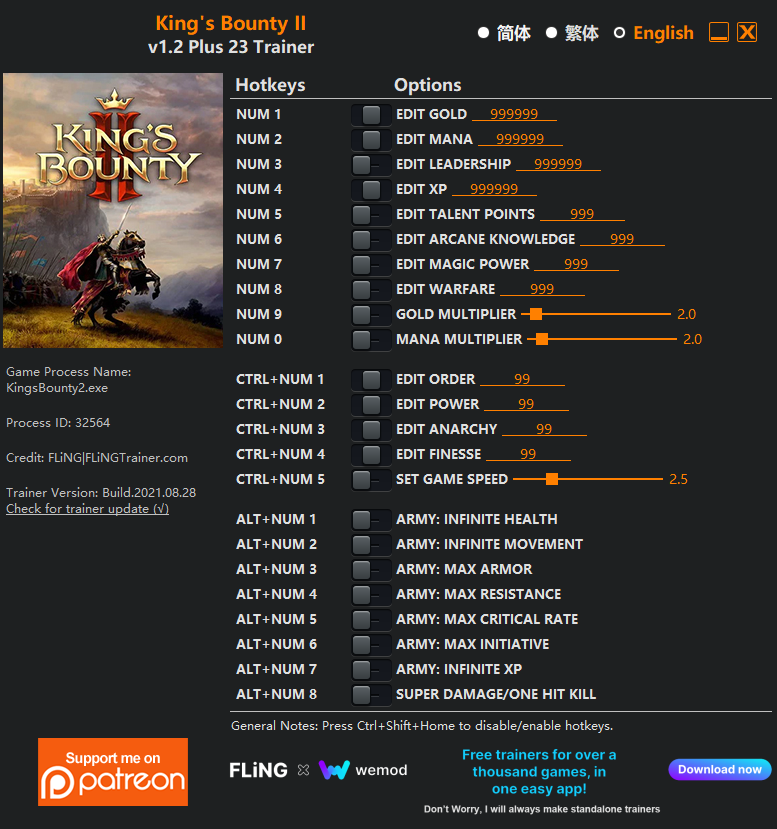Viewport: 777px width, 829px height.
Task: Click the Edit Order value field
Action: [x=522, y=379]
